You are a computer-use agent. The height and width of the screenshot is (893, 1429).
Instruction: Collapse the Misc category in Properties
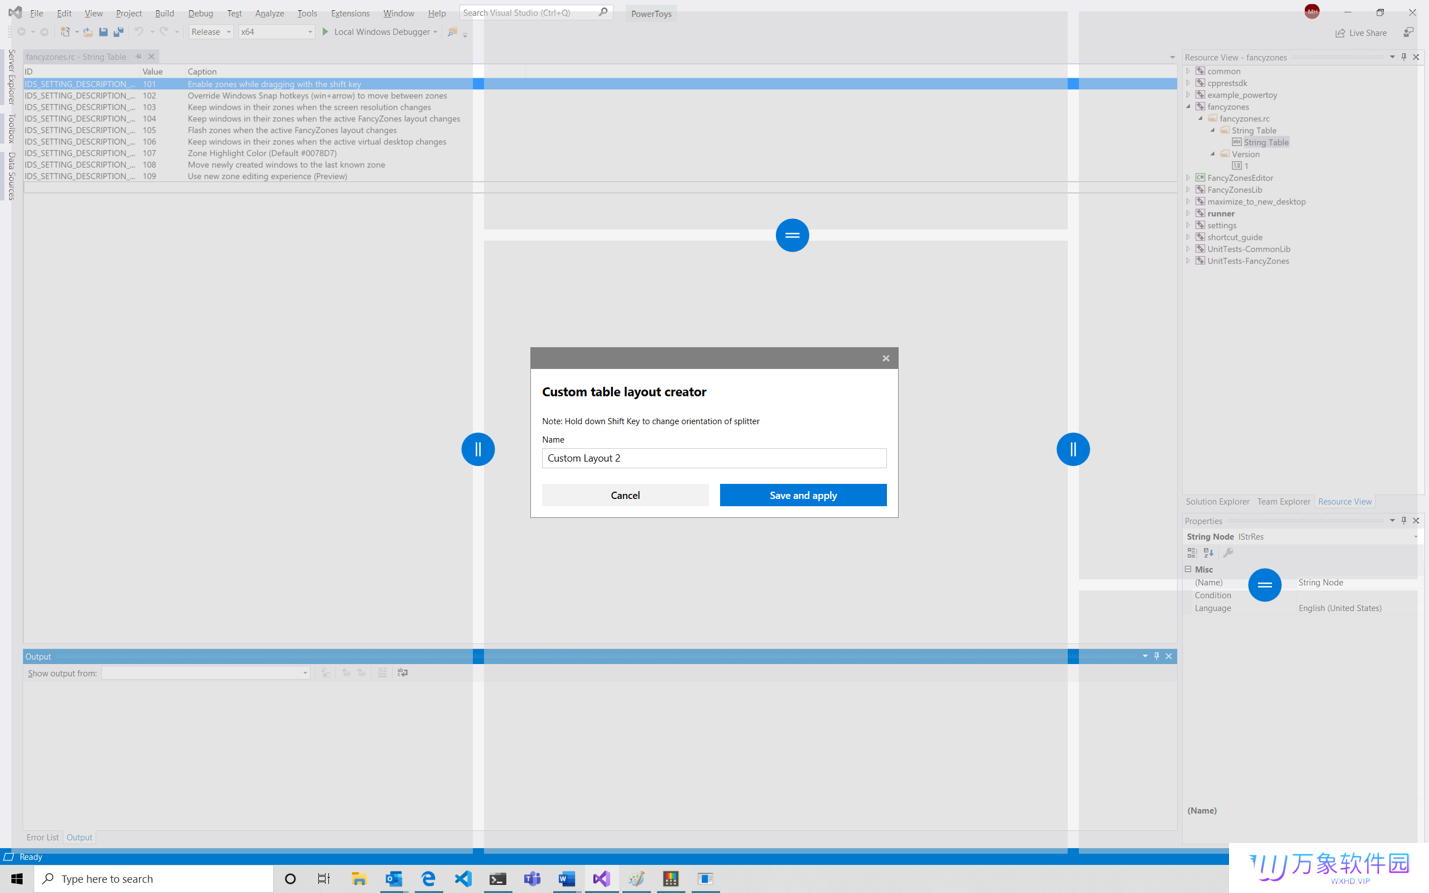point(1189,569)
